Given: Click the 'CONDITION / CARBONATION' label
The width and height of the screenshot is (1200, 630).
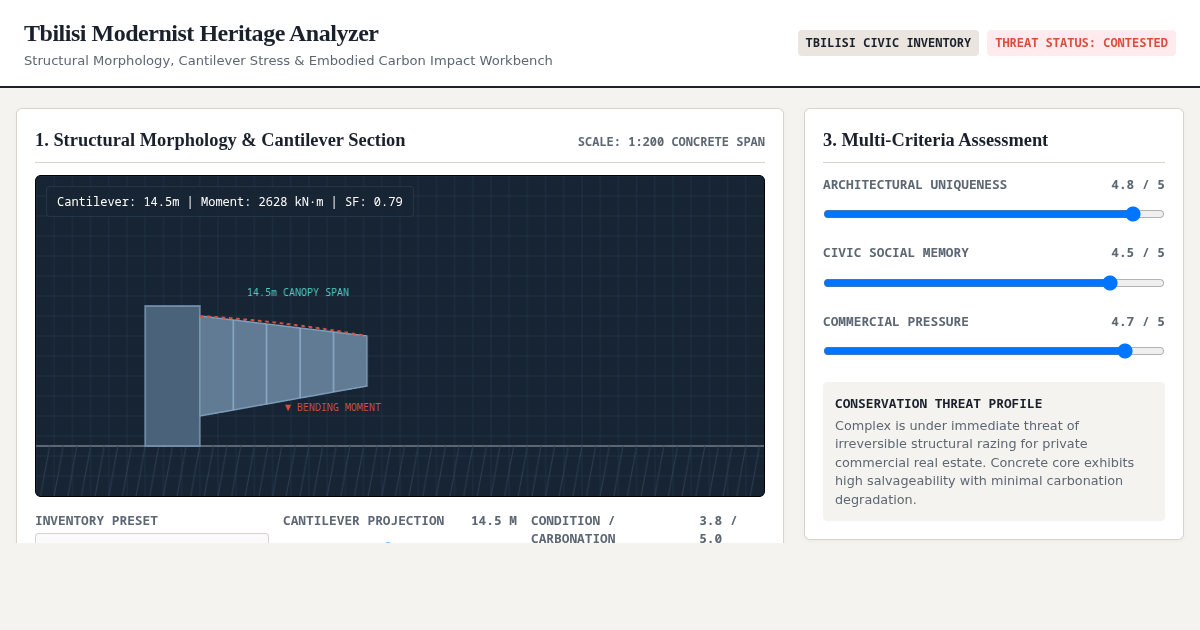Looking at the screenshot, I should 573,529.
